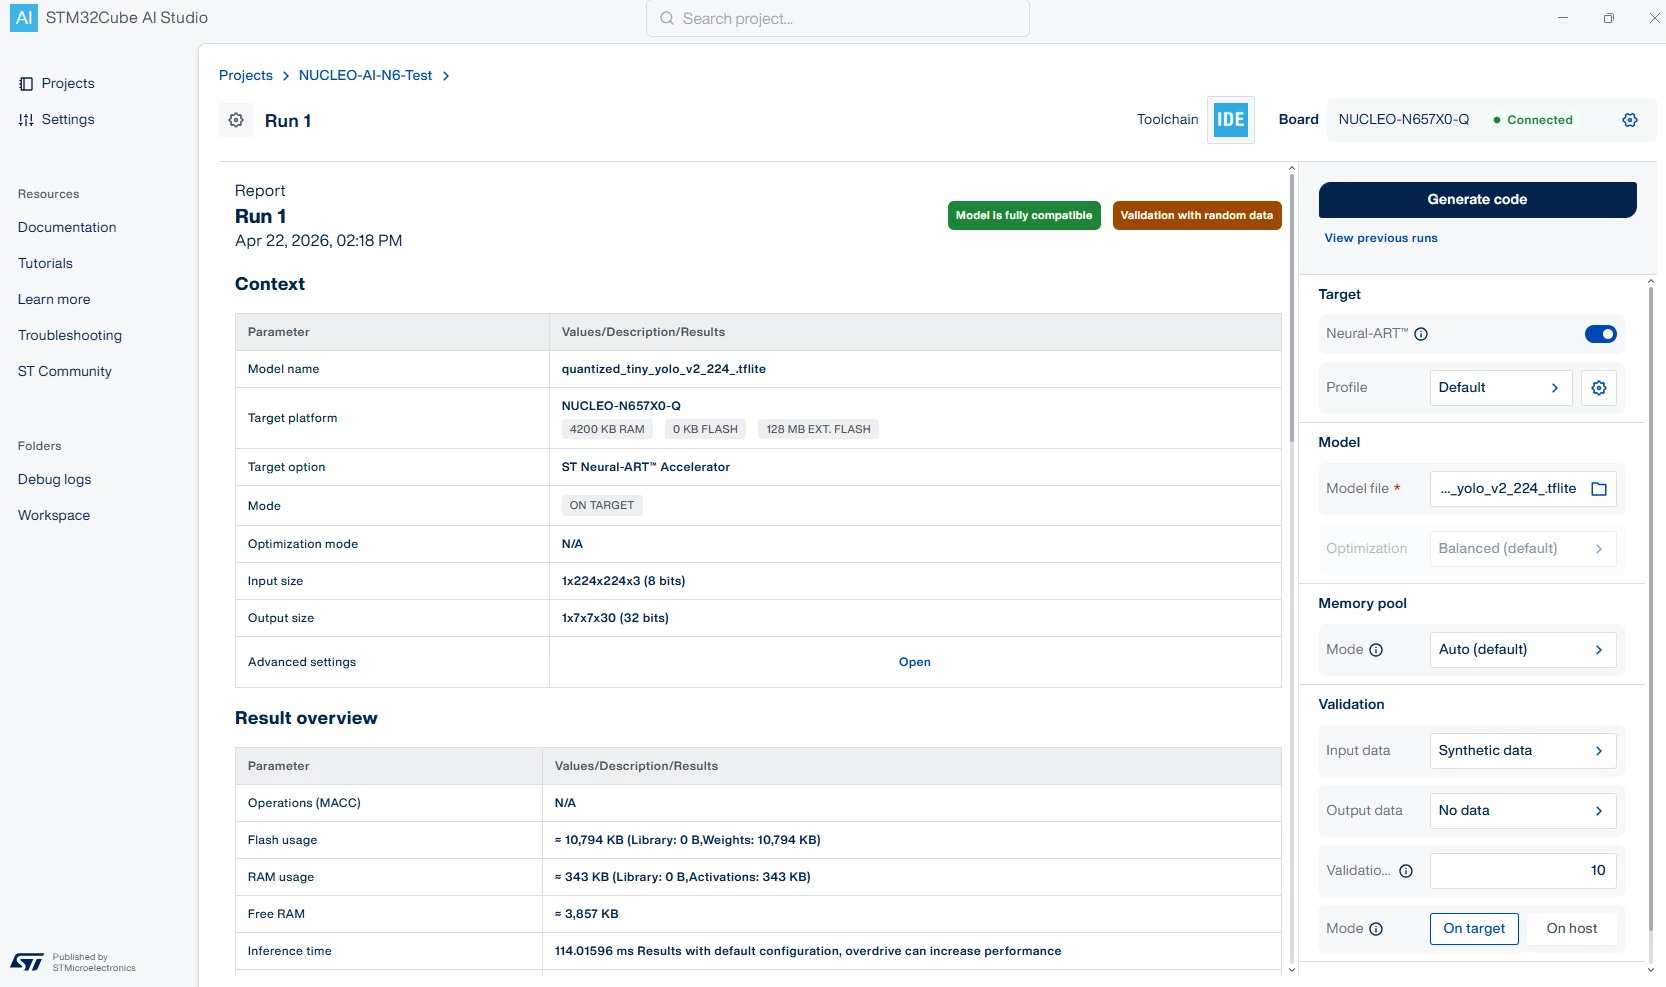Click the ON TARGET mode tag
Image resolution: width=1666 pixels, height=987 pixels.
pos(602,506)
